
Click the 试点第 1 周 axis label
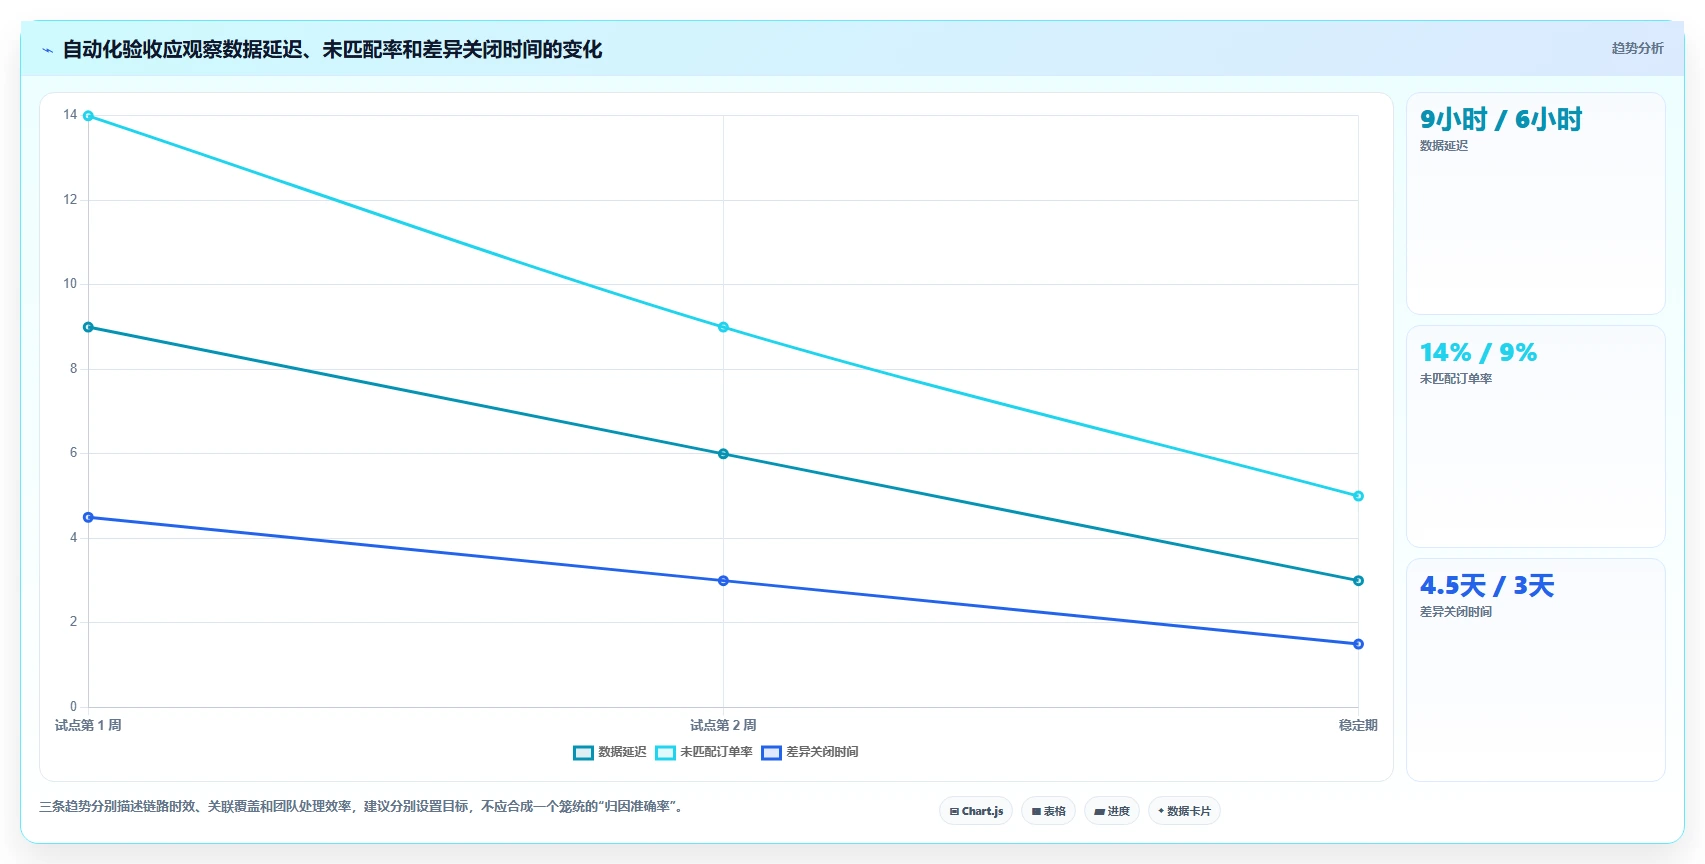(88, 725)
